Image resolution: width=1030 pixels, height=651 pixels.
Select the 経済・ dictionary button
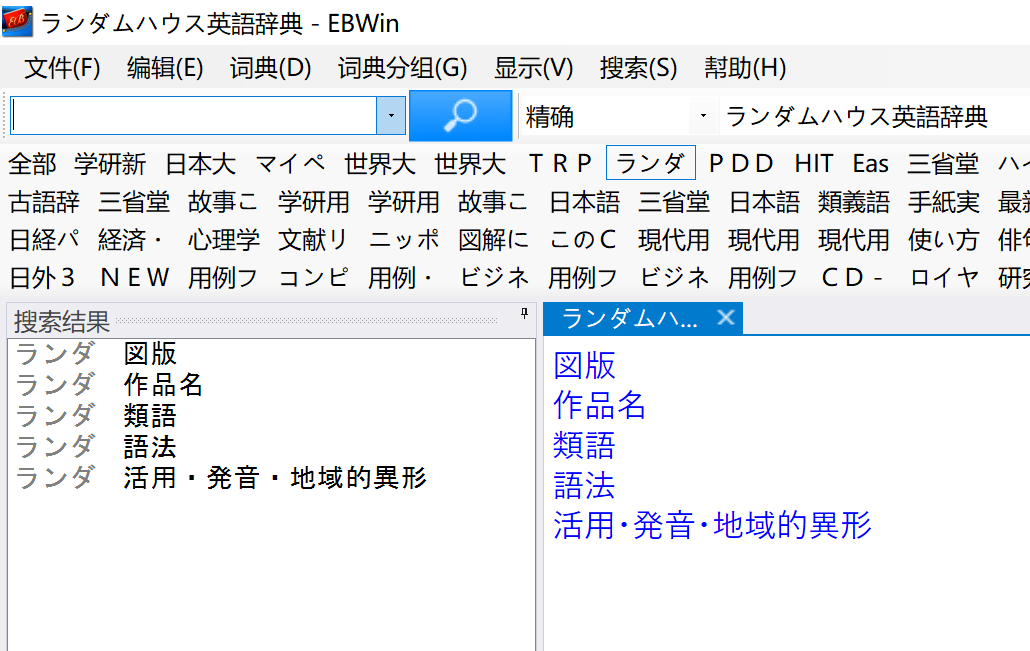pos(132,239)
